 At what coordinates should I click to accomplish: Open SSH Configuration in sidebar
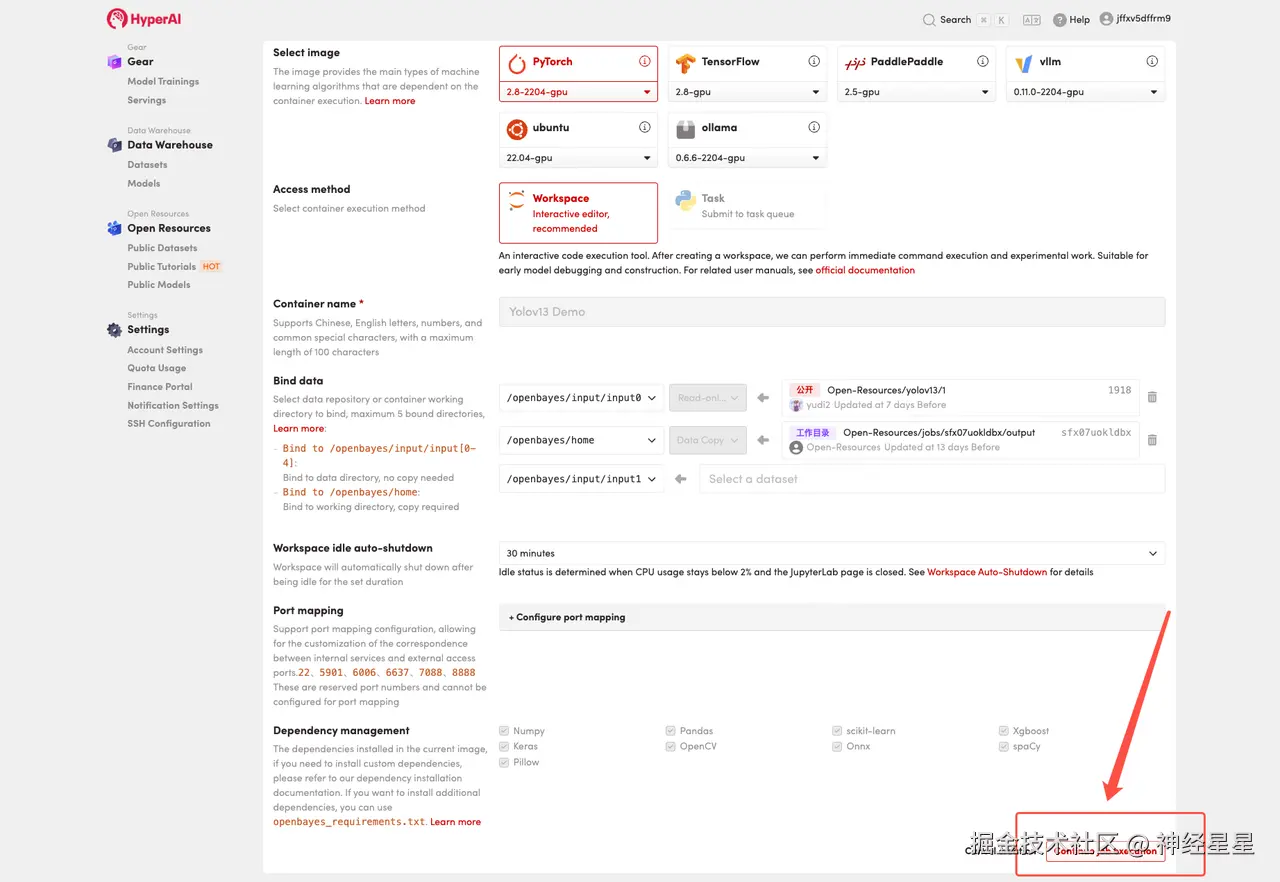(x=169, y=424)
